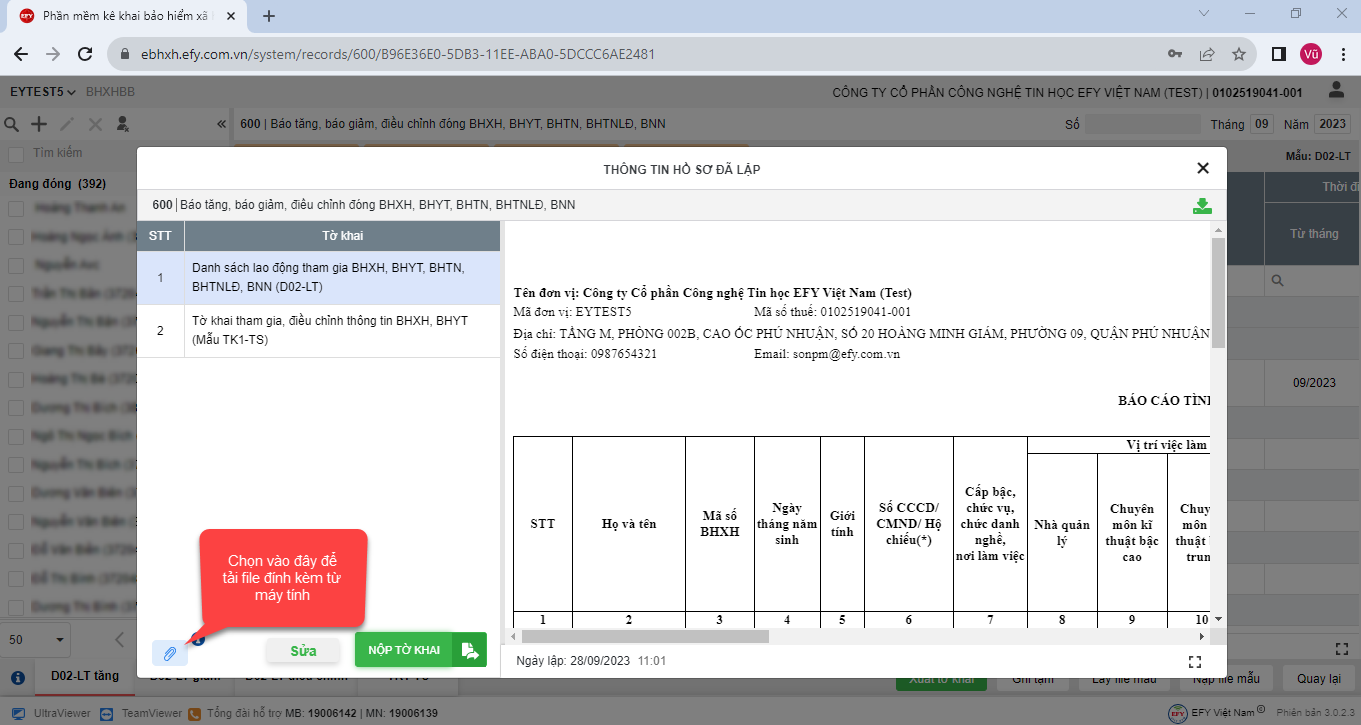Expand the document preview to fullscreen in the dialog

1194,662
